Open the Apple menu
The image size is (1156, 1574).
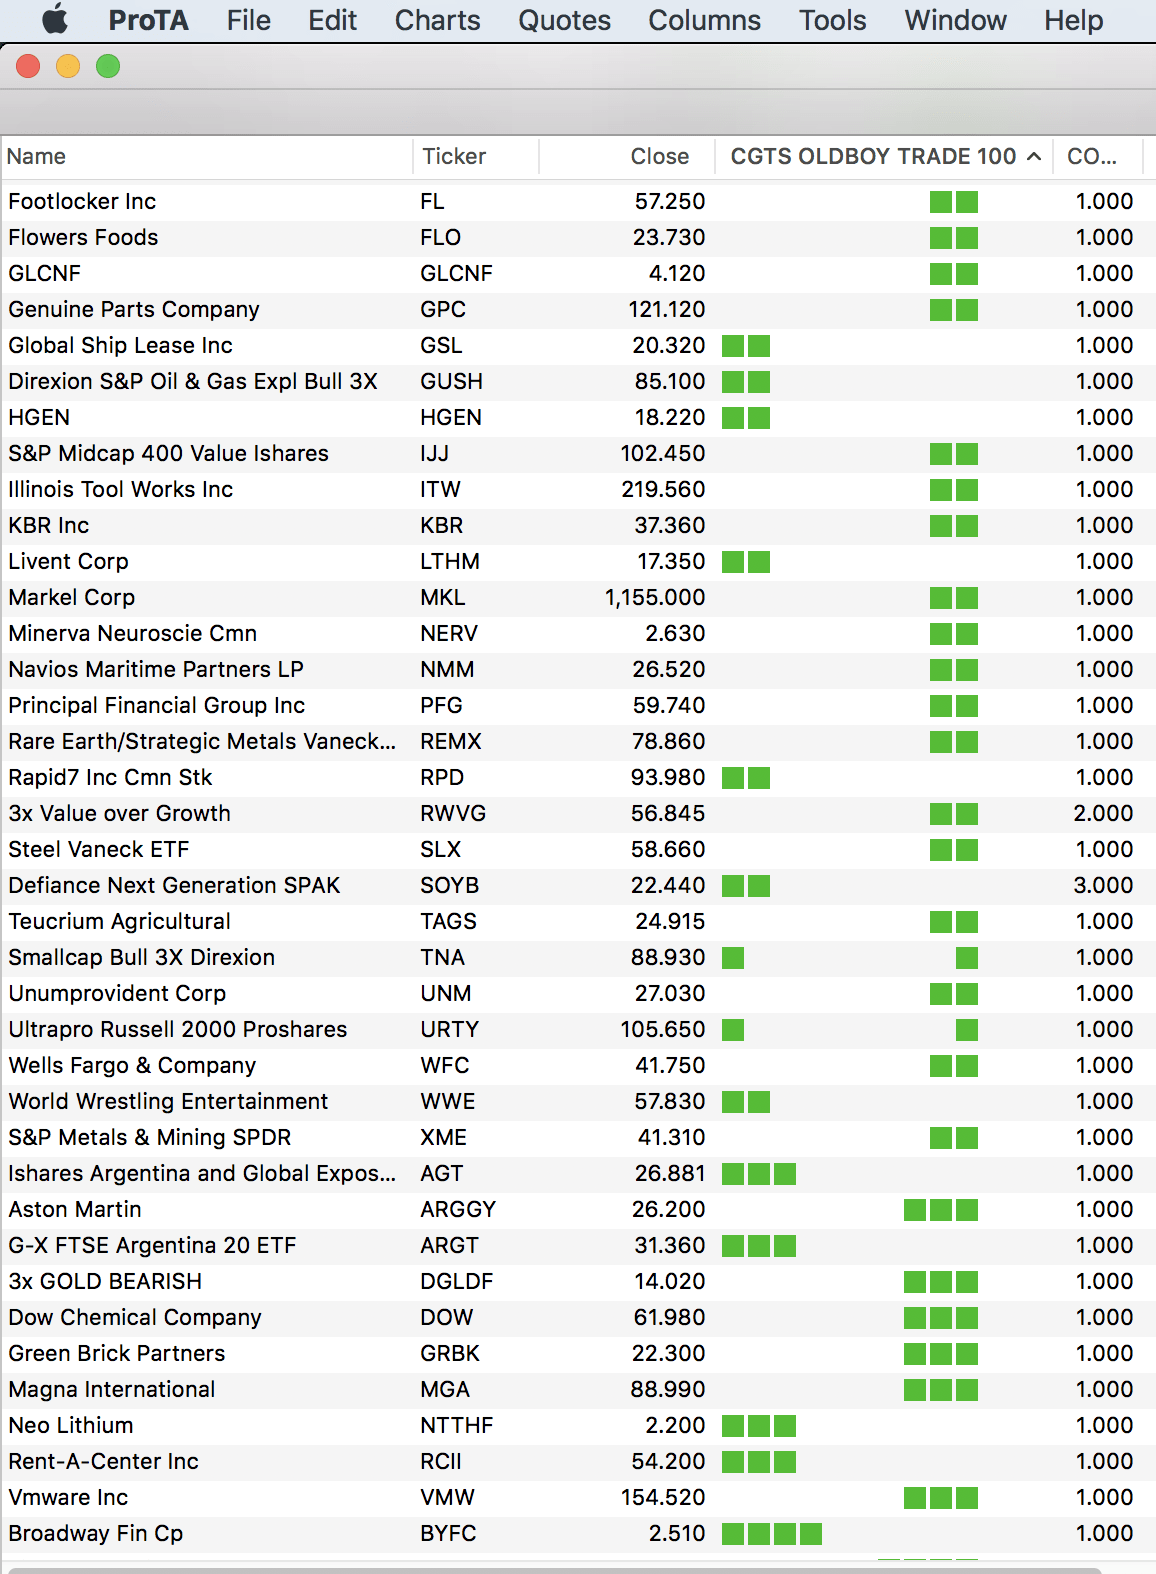56,20
